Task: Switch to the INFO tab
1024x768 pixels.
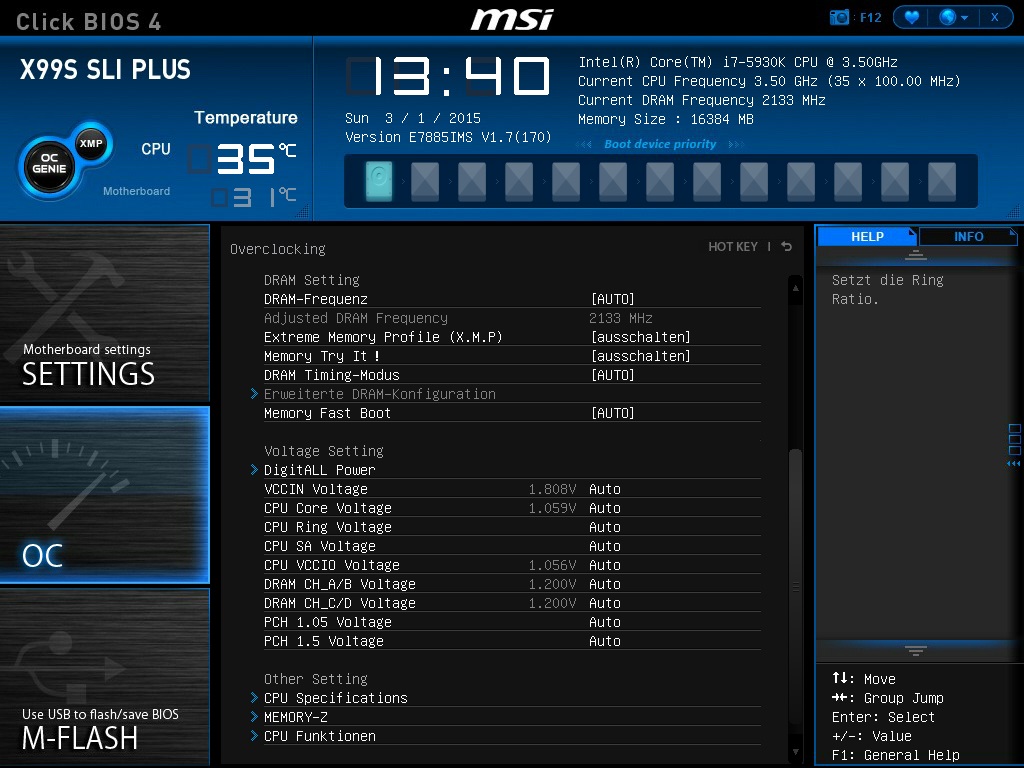Action: click(968, 236)
